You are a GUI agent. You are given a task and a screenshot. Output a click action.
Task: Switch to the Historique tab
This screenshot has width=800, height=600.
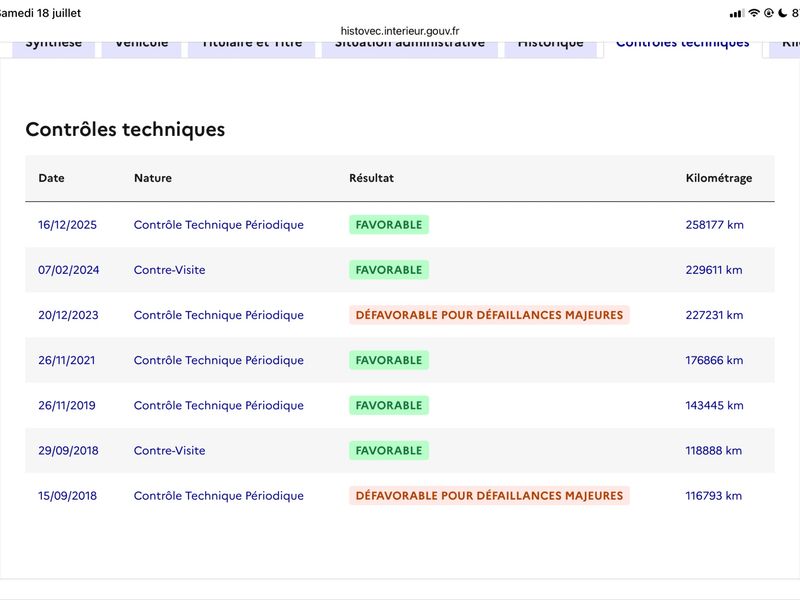tap(551, 47)
